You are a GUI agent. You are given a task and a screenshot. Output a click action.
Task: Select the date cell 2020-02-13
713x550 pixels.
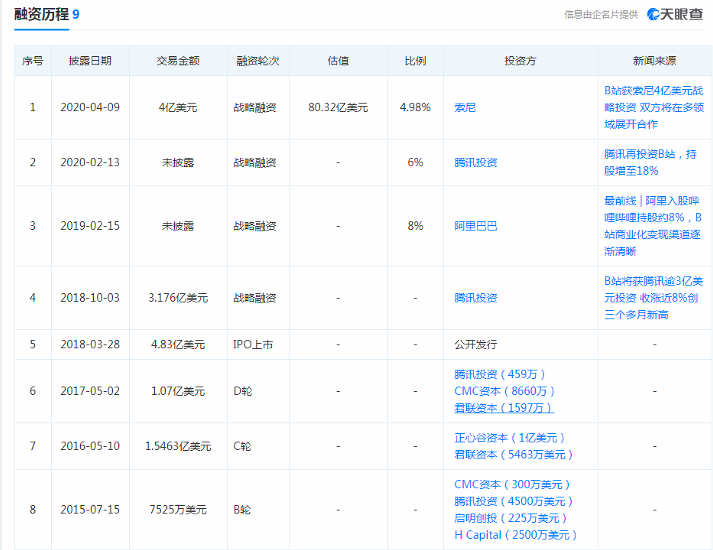pyautogui.click(x=90, y=163)
